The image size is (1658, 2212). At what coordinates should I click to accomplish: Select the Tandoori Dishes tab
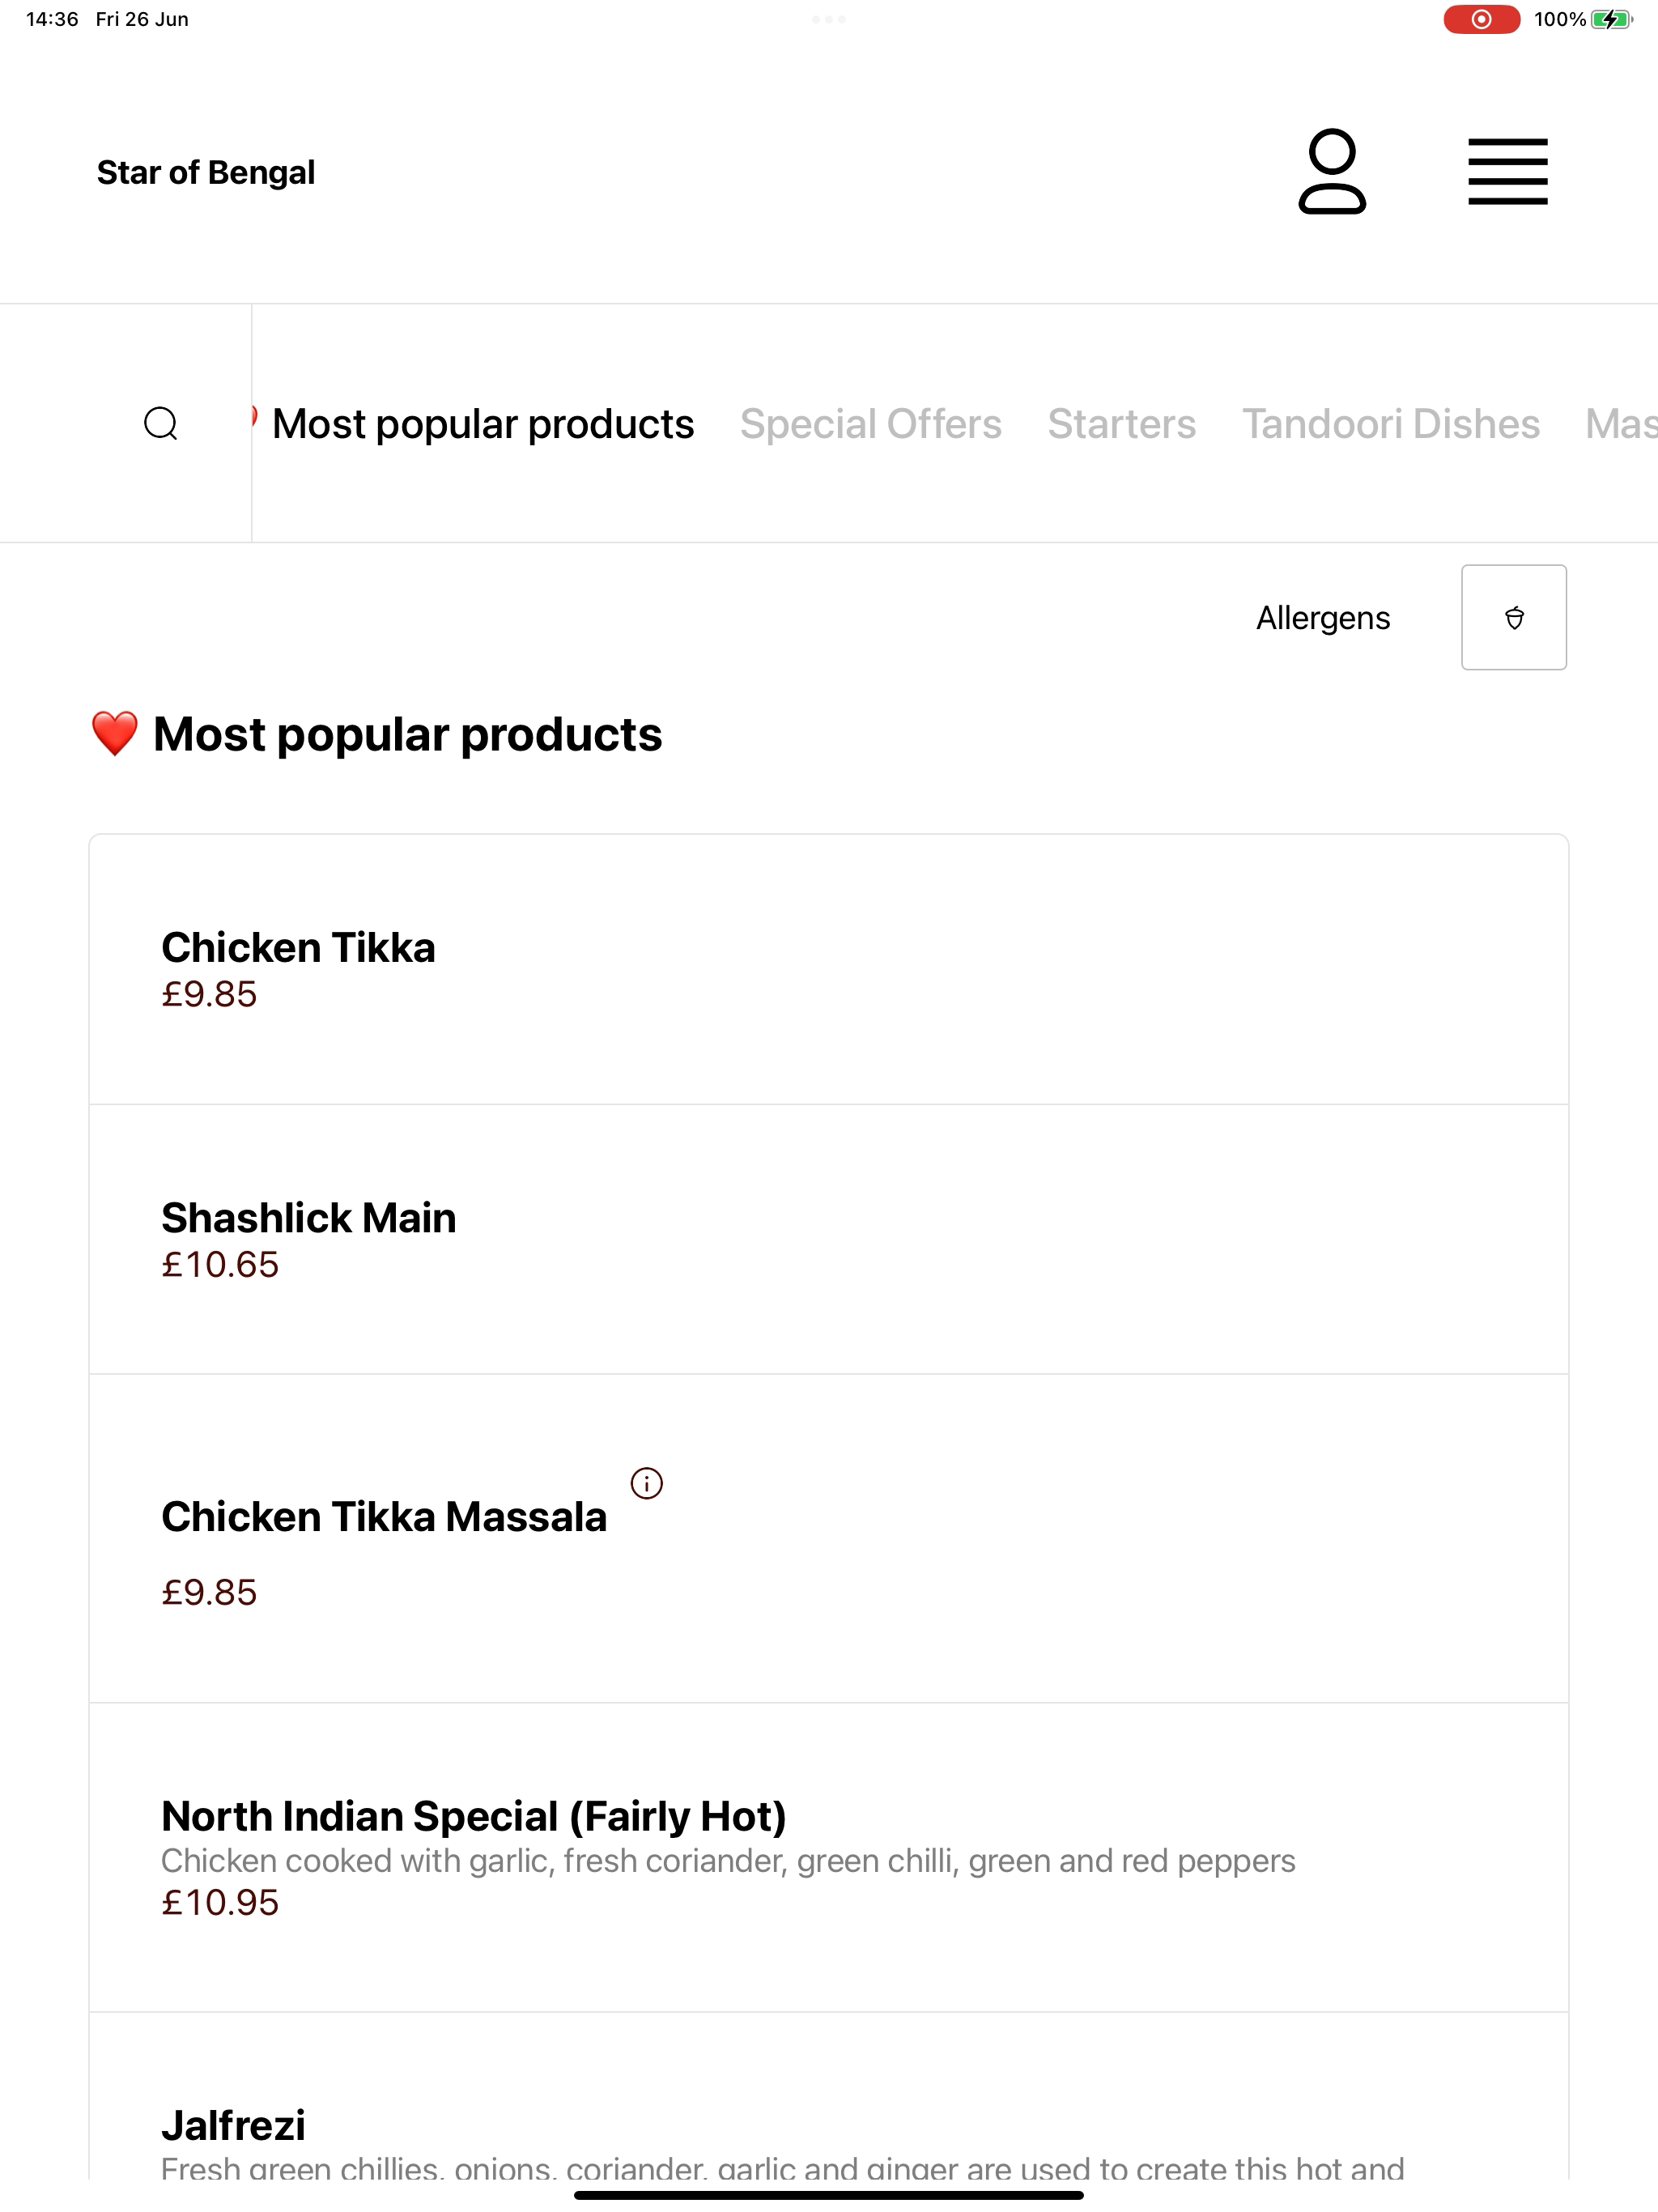(1390, 424)
